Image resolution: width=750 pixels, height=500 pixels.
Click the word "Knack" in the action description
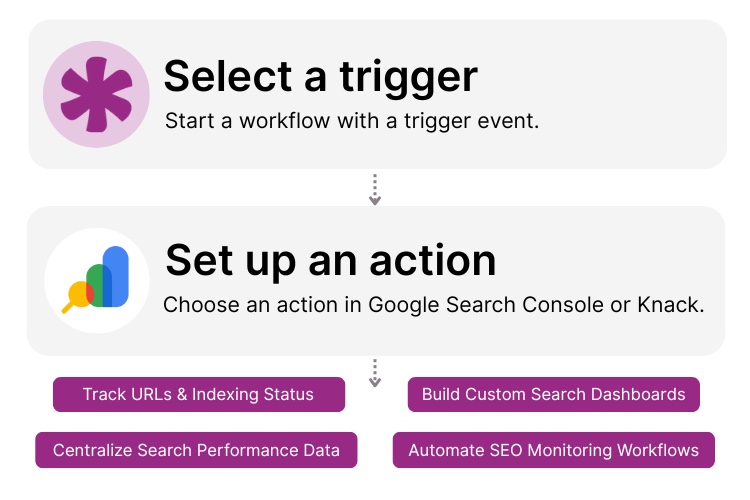pos(670,305)
